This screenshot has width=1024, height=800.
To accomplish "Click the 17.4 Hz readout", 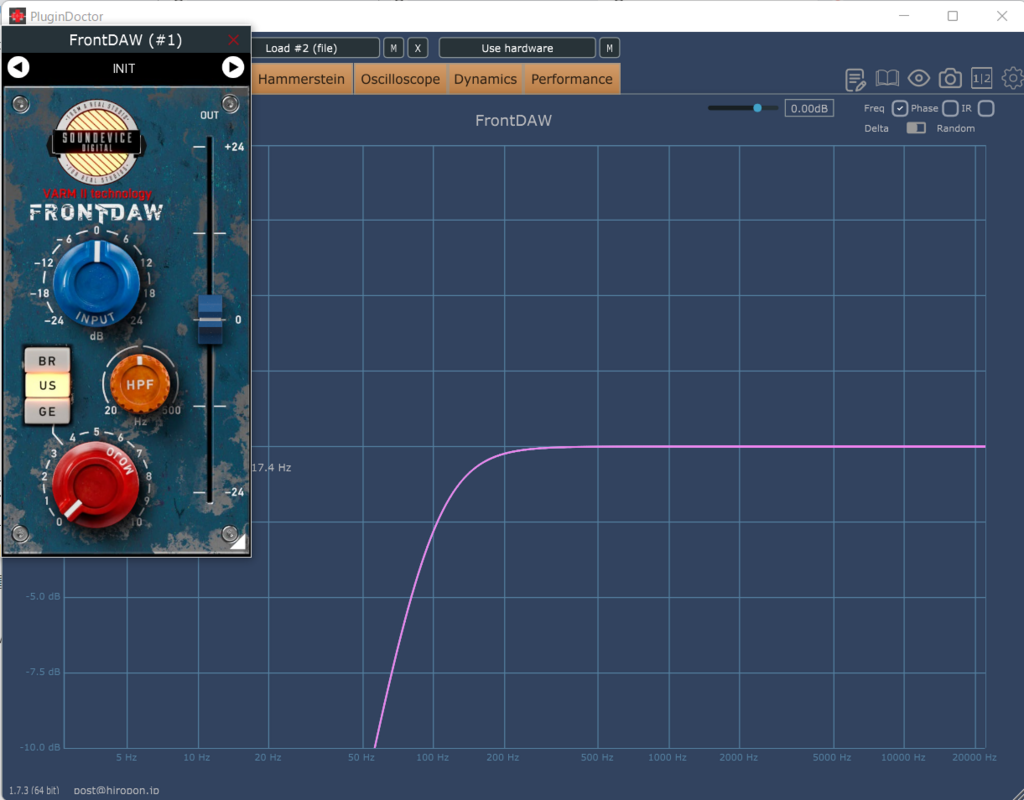I will point(272,468).
